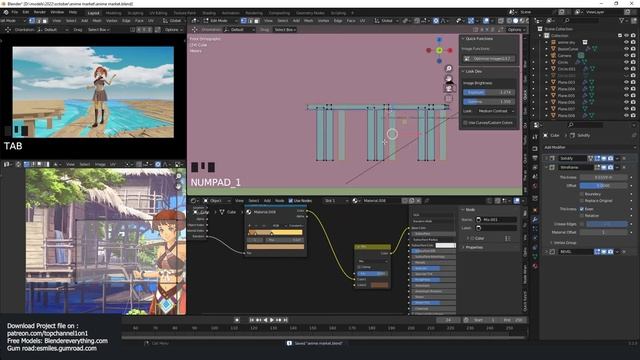
Task: Toggle visibility eye of Plane.003
Action: tap(626, 82)
